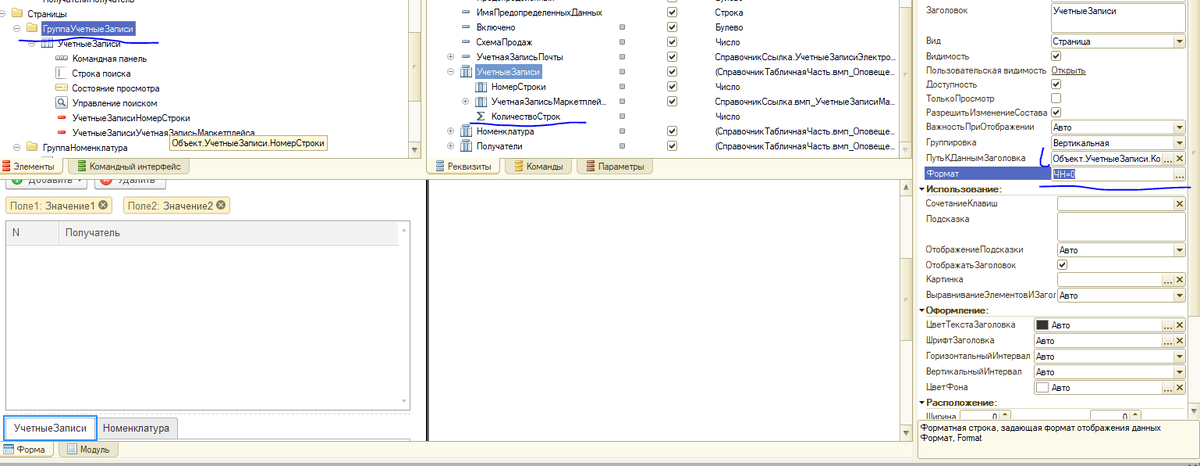This screenshot has width=1200, height=466.
Task: Click the ЦветТекстаЗаголовка black color swatch
Action: 1042,326
